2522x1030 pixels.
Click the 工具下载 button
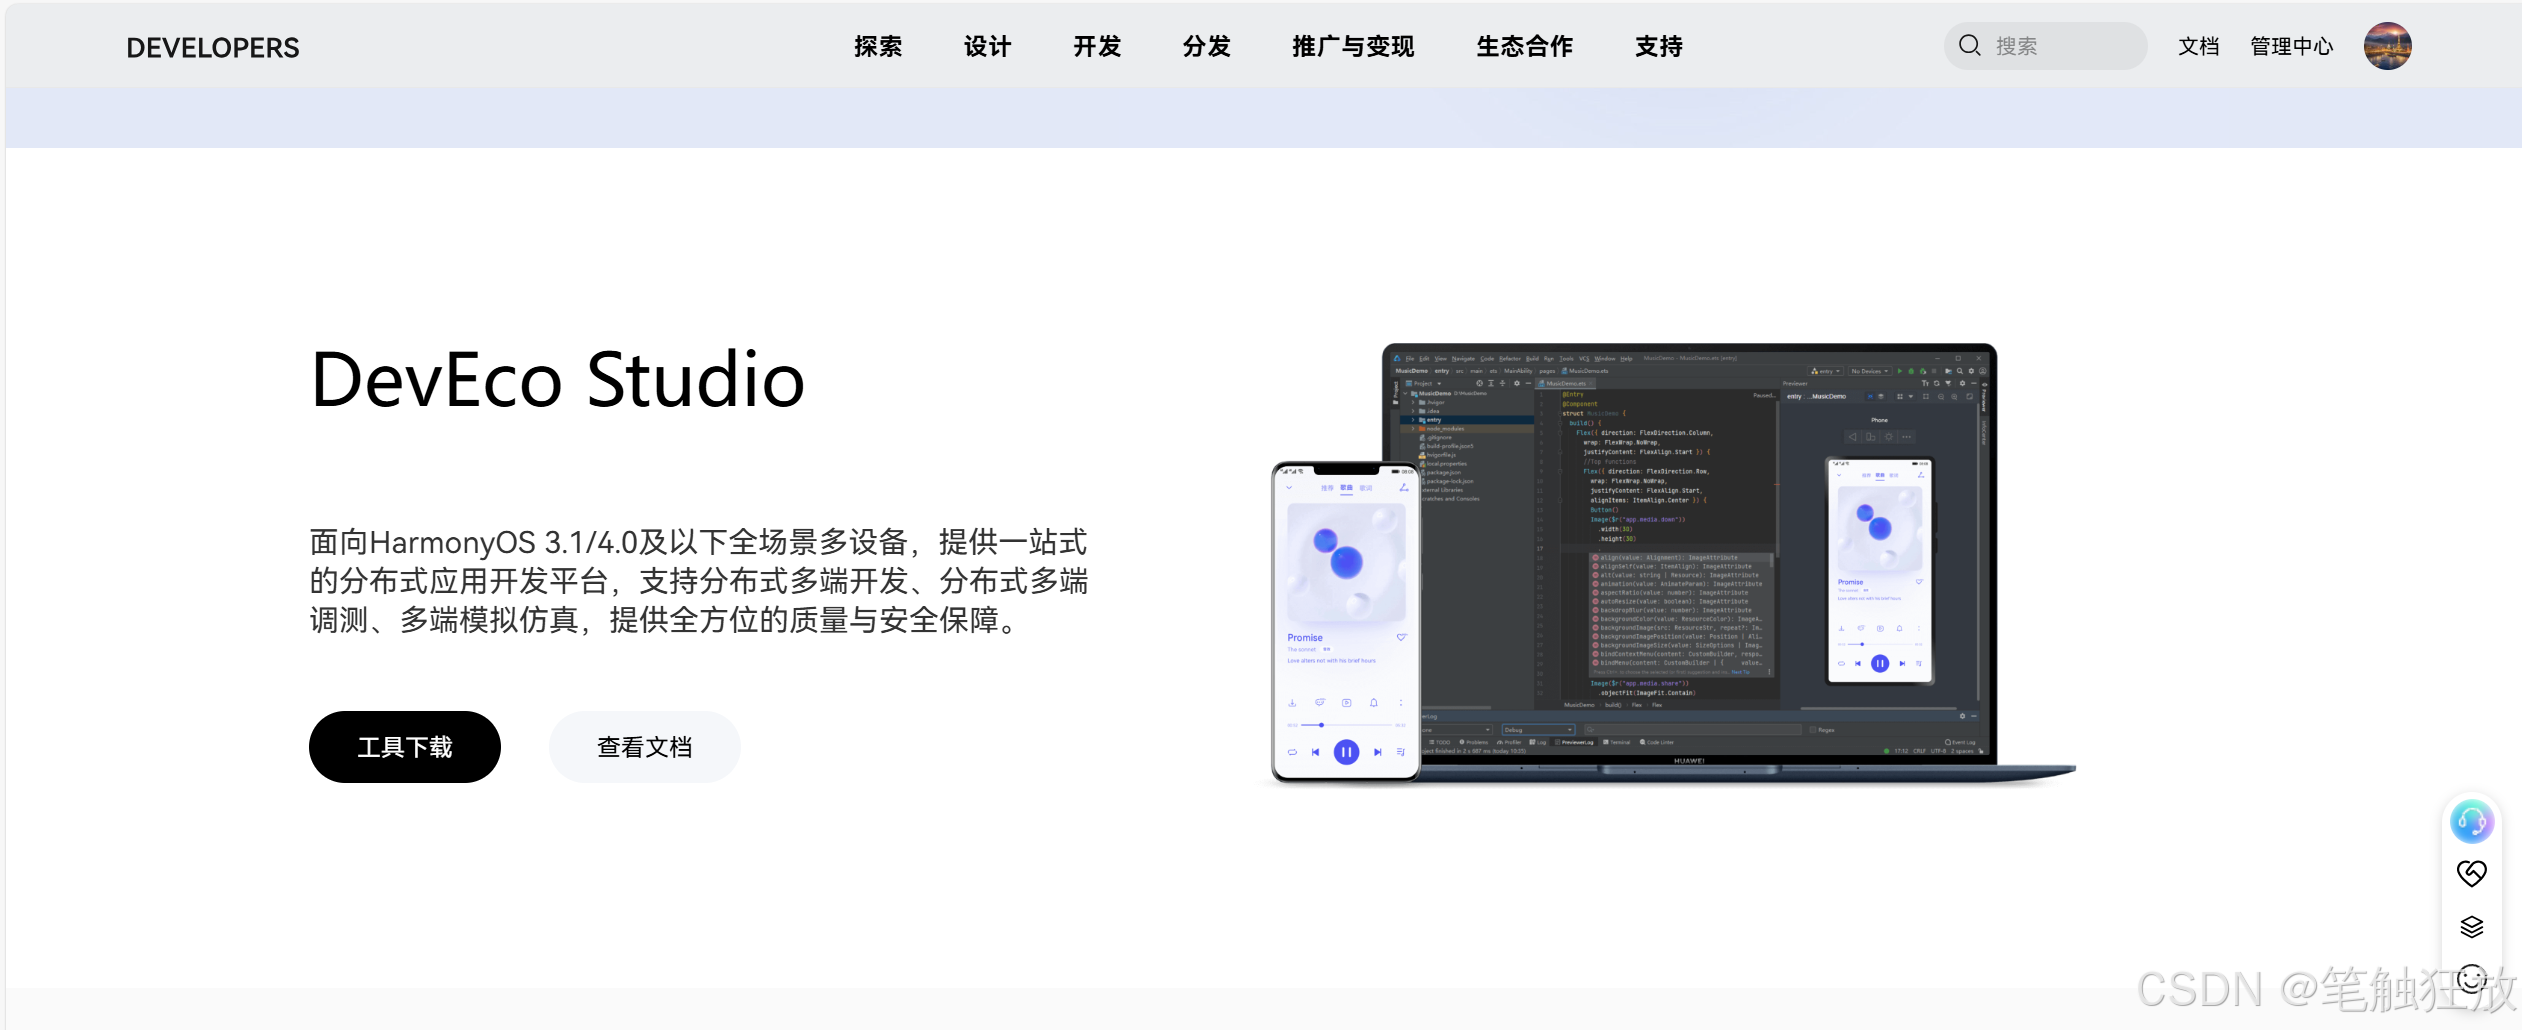405,747
